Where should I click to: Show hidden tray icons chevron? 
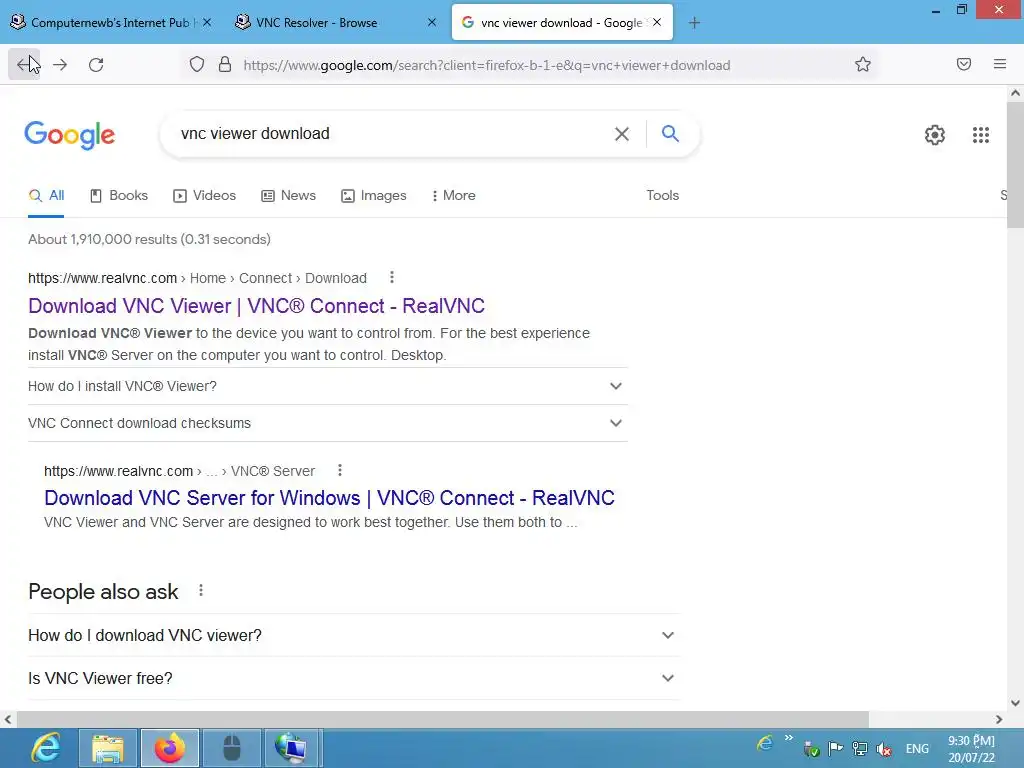pyautogui.click(x=789, y=738)
